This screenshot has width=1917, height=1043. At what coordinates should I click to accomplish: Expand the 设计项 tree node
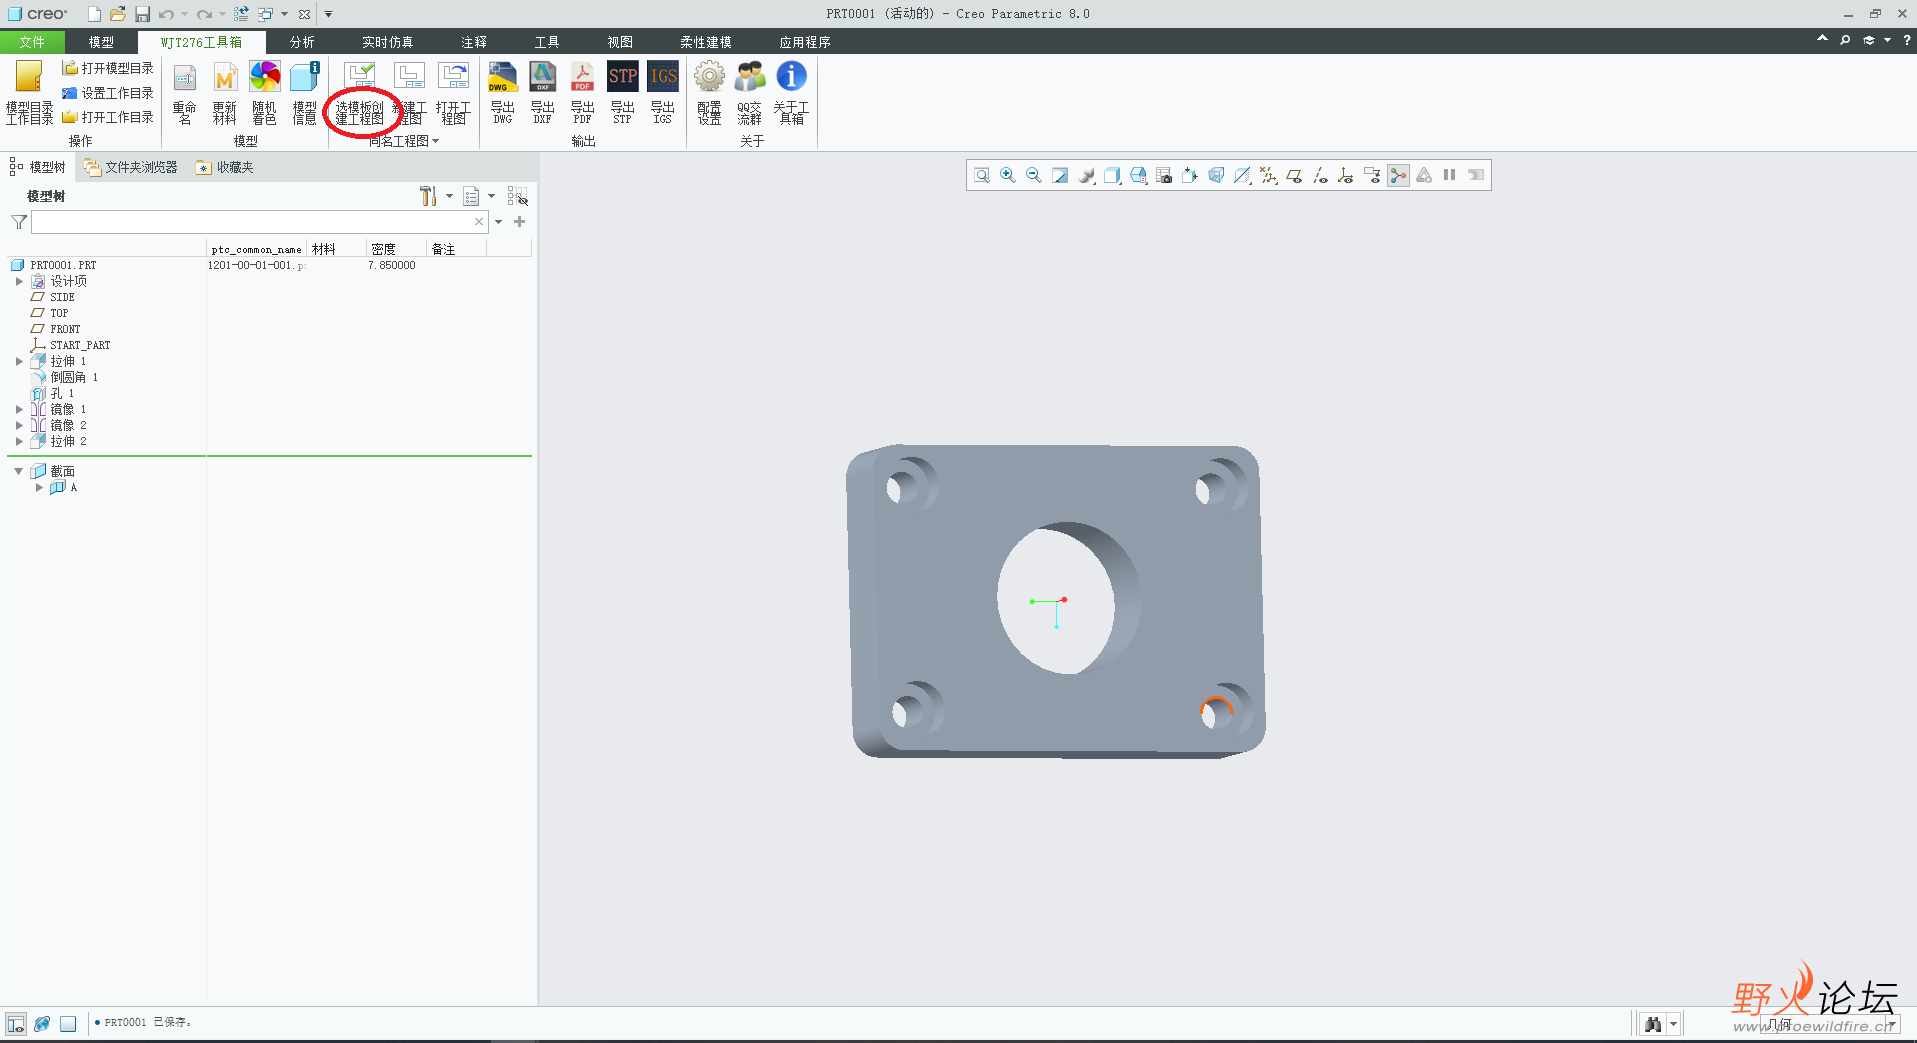pyautogui.click(x=19, y=281)
